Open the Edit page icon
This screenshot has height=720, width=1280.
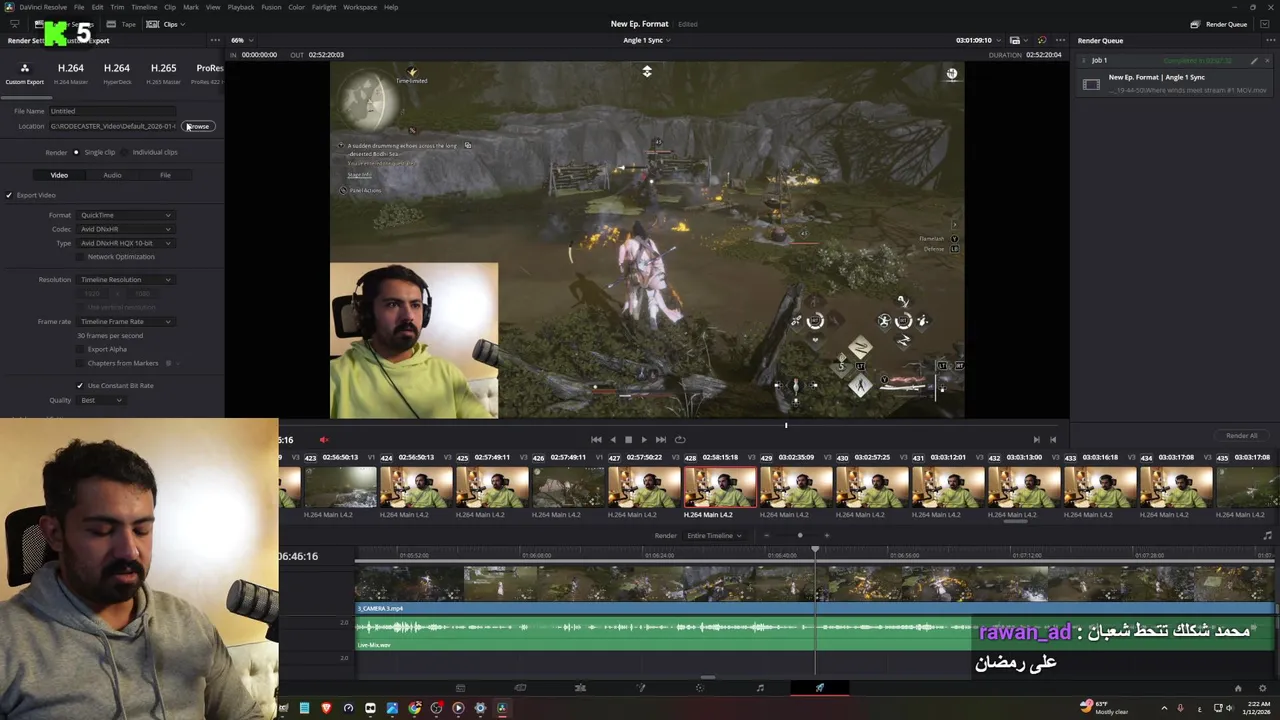click(x=580, y=688)
